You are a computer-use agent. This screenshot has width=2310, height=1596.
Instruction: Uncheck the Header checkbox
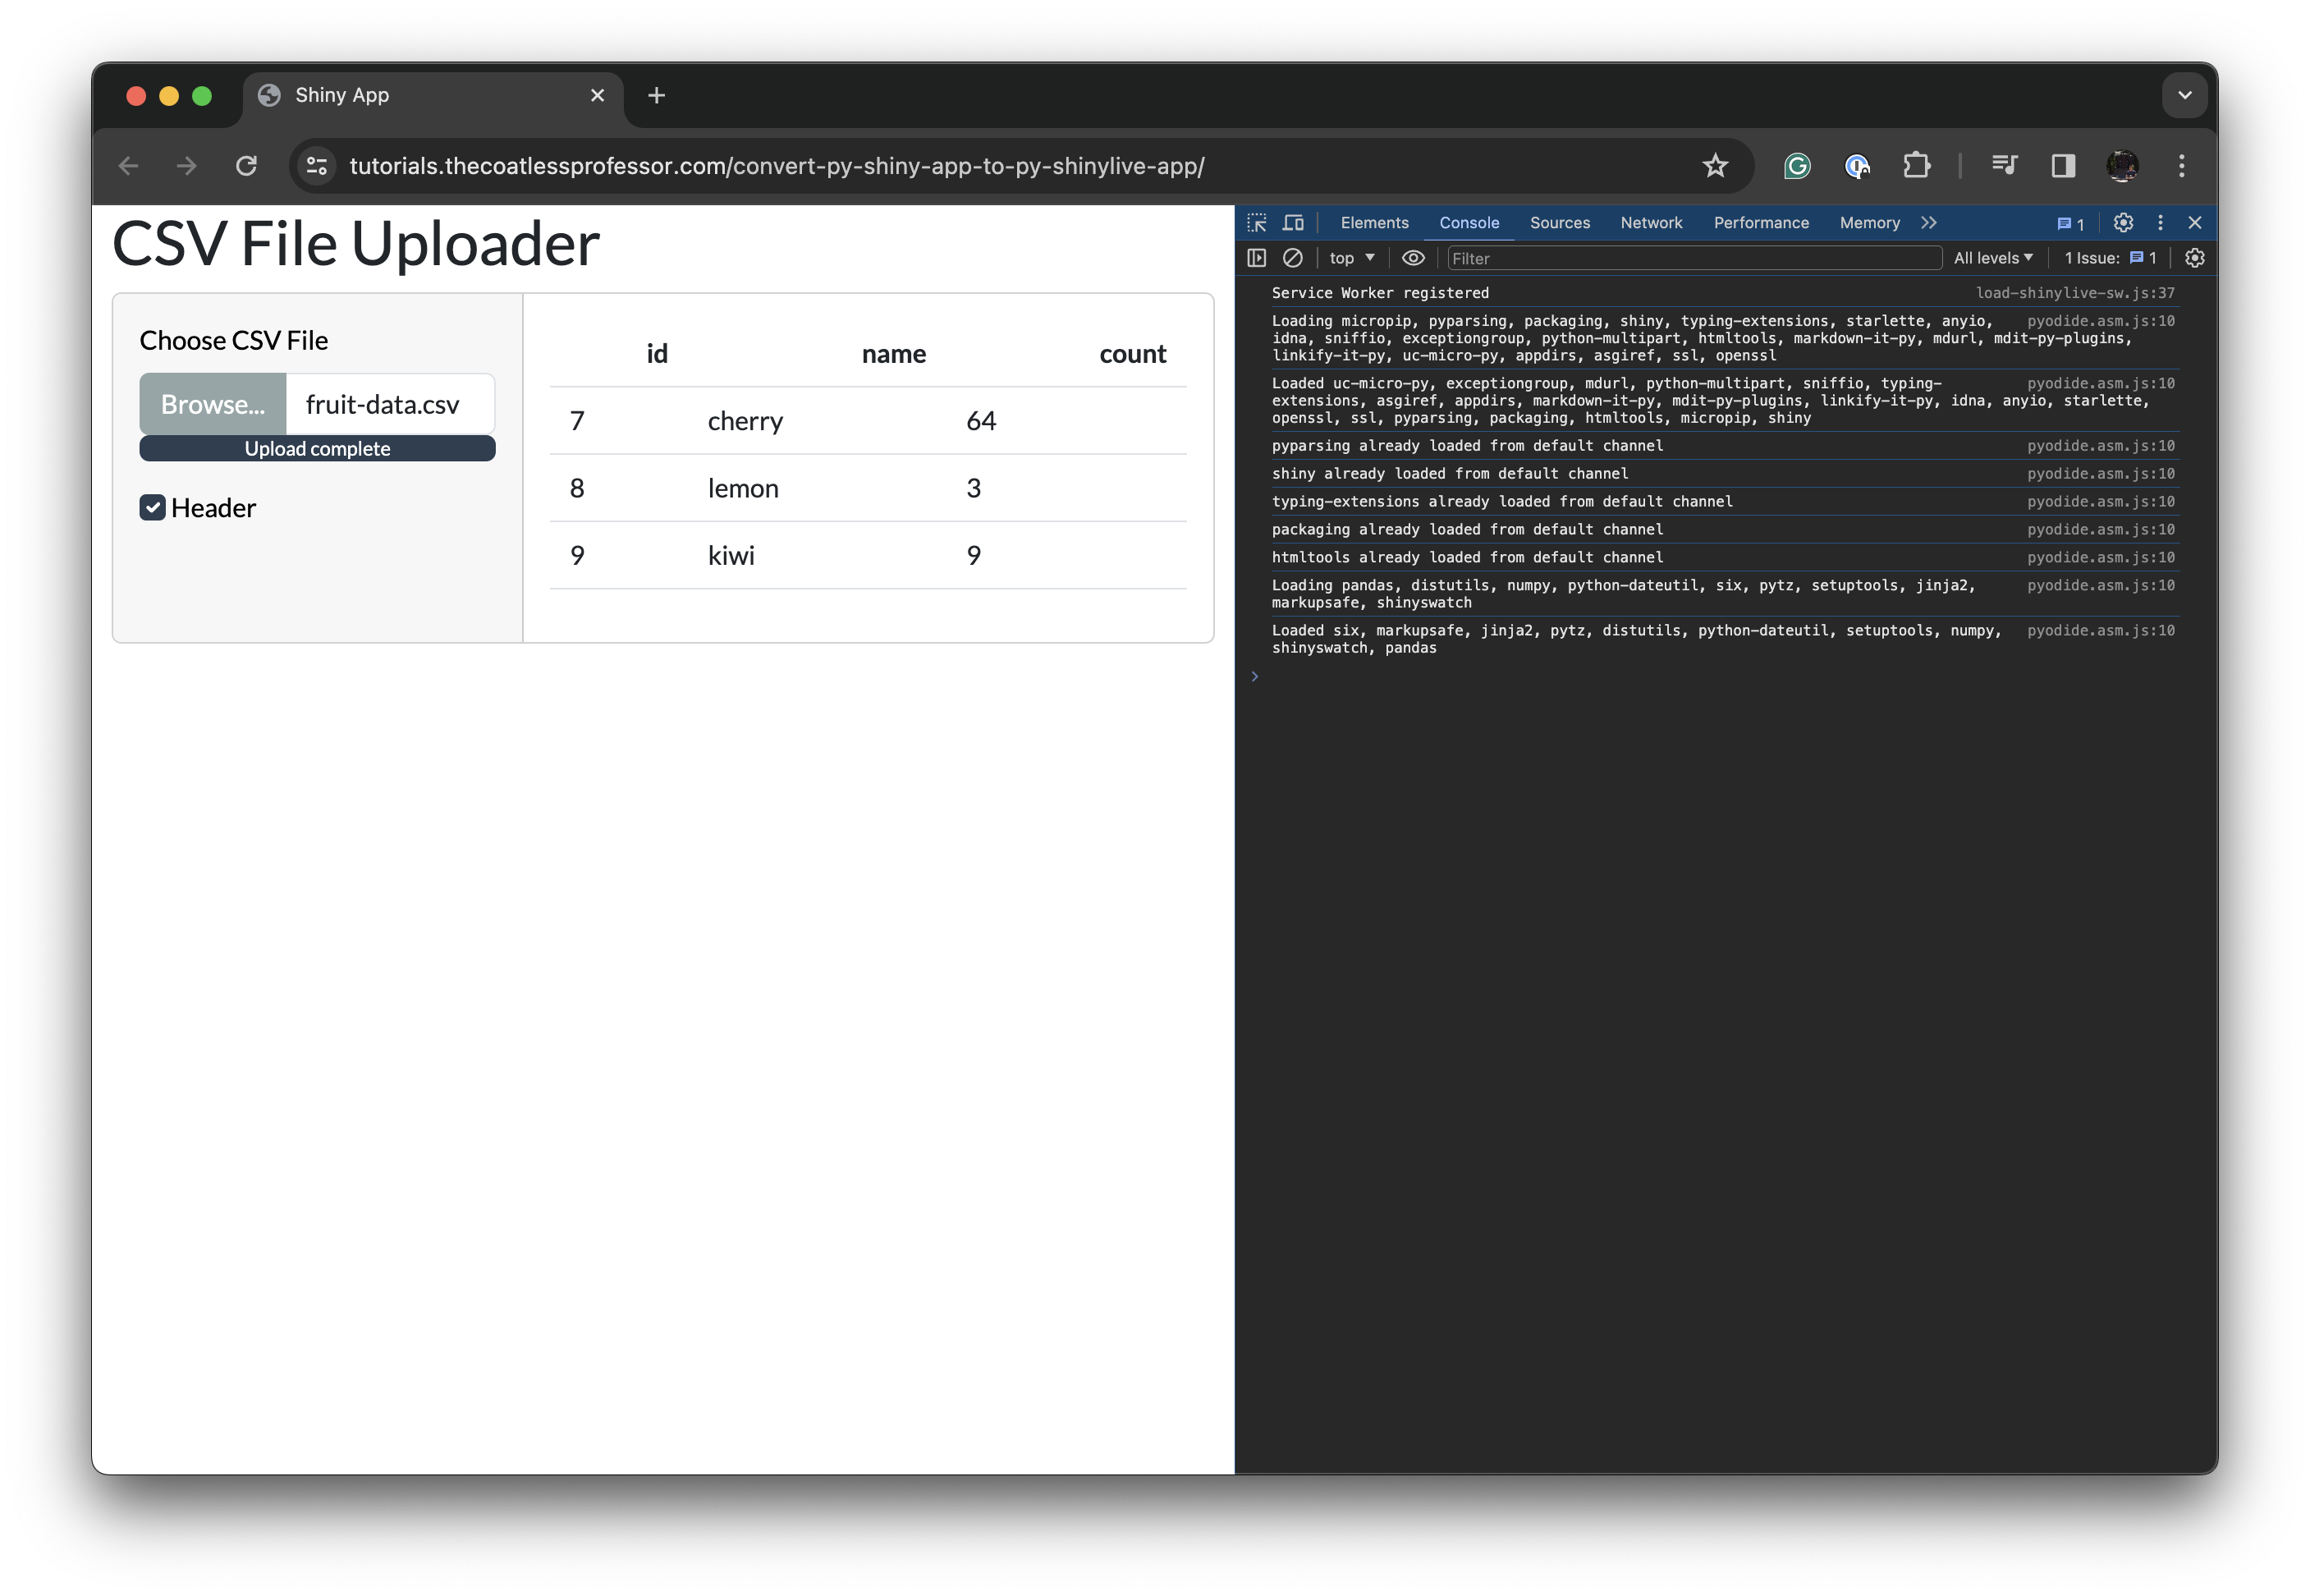point(152,508)
